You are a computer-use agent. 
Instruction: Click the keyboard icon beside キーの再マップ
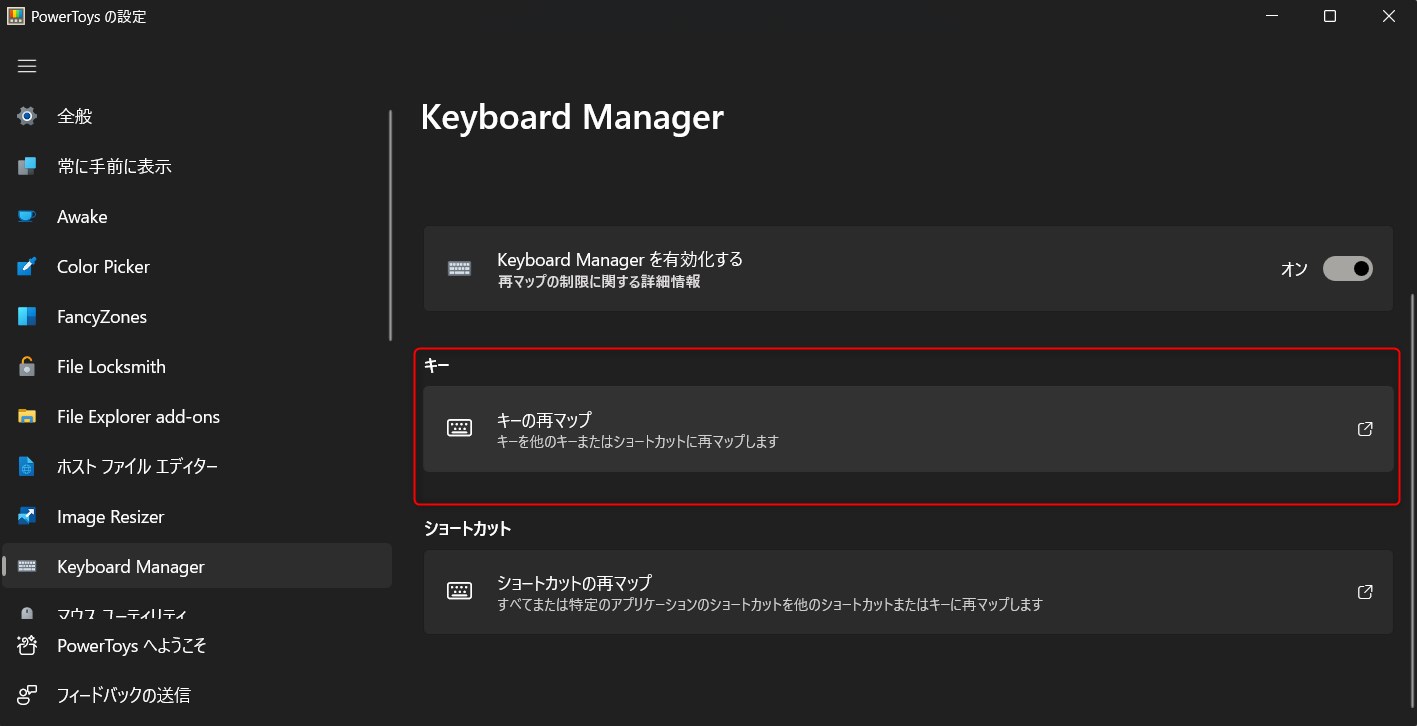click(459, 429)
